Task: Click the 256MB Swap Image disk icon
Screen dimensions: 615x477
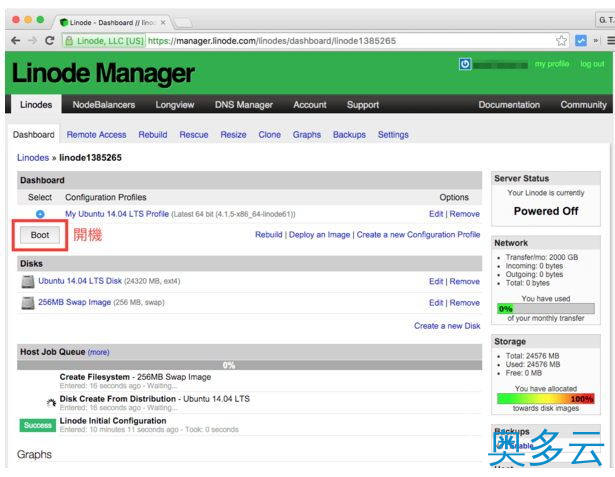Action: click(x=28, y=303)
